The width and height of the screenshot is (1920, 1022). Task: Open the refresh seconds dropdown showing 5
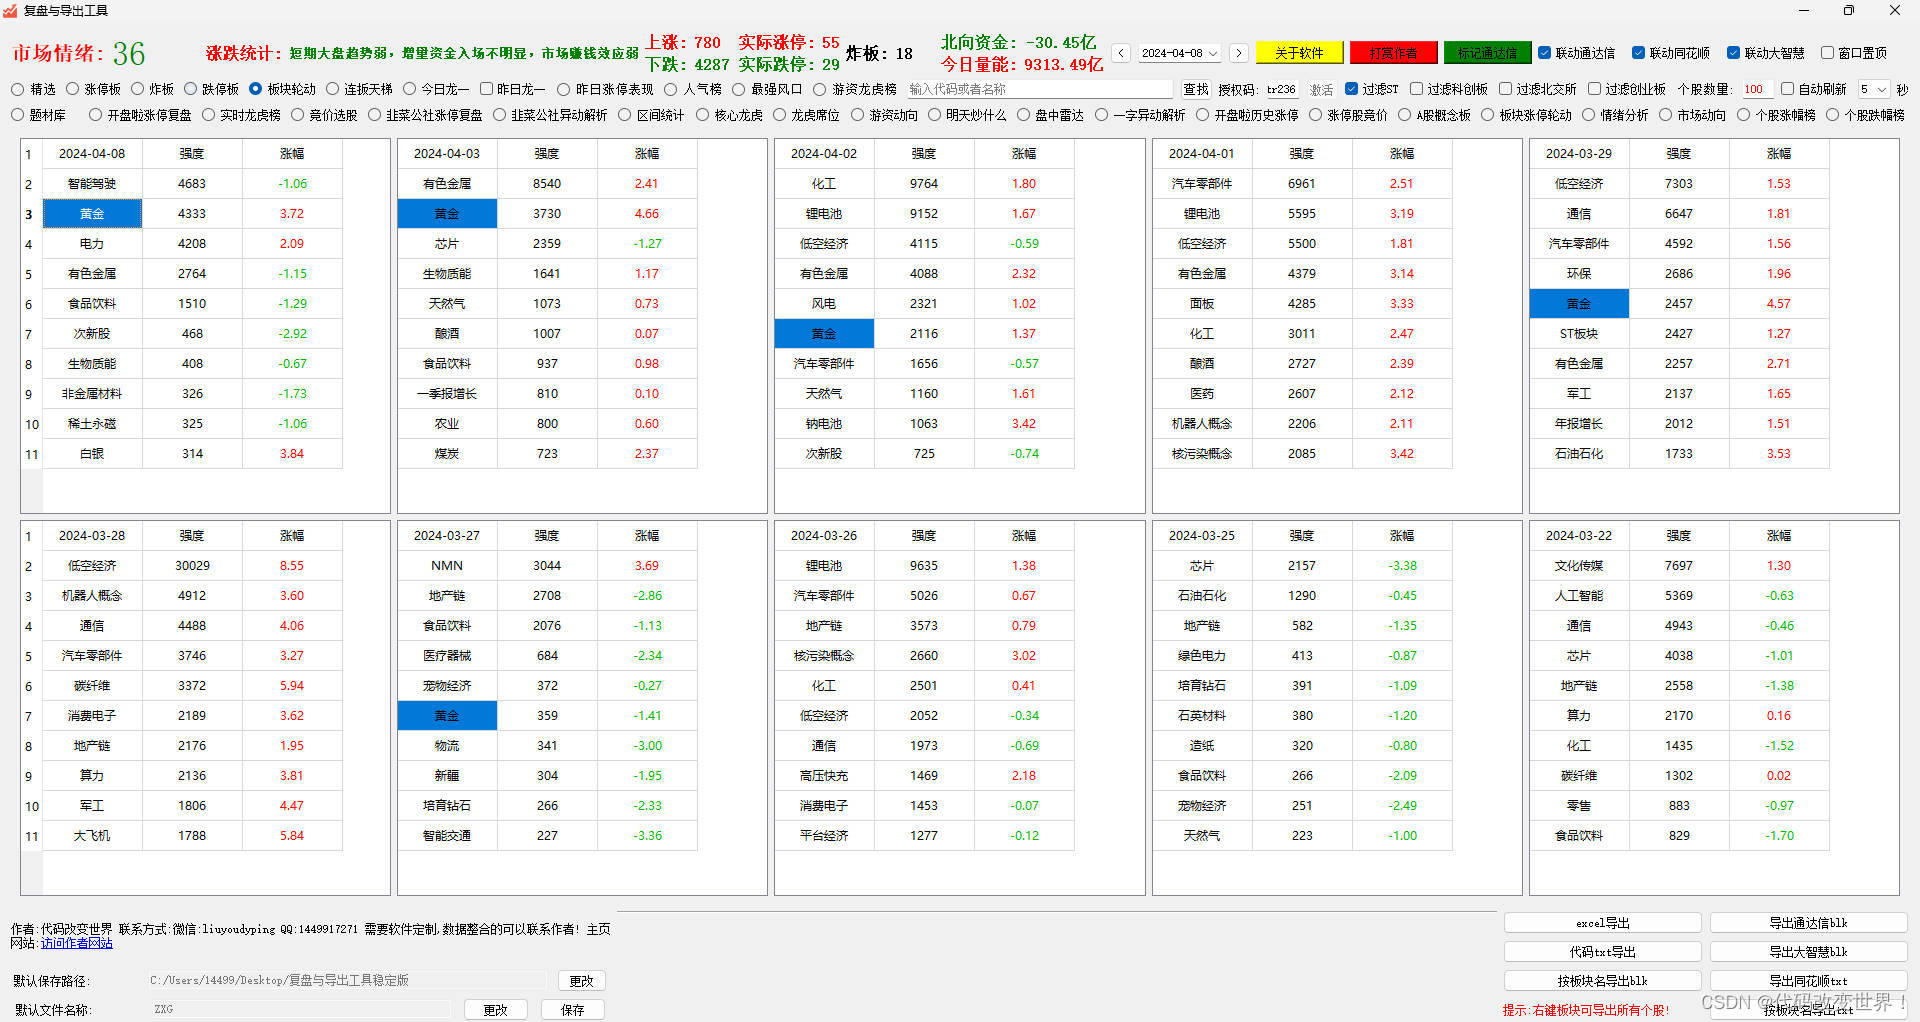(x=1874, y=89)
